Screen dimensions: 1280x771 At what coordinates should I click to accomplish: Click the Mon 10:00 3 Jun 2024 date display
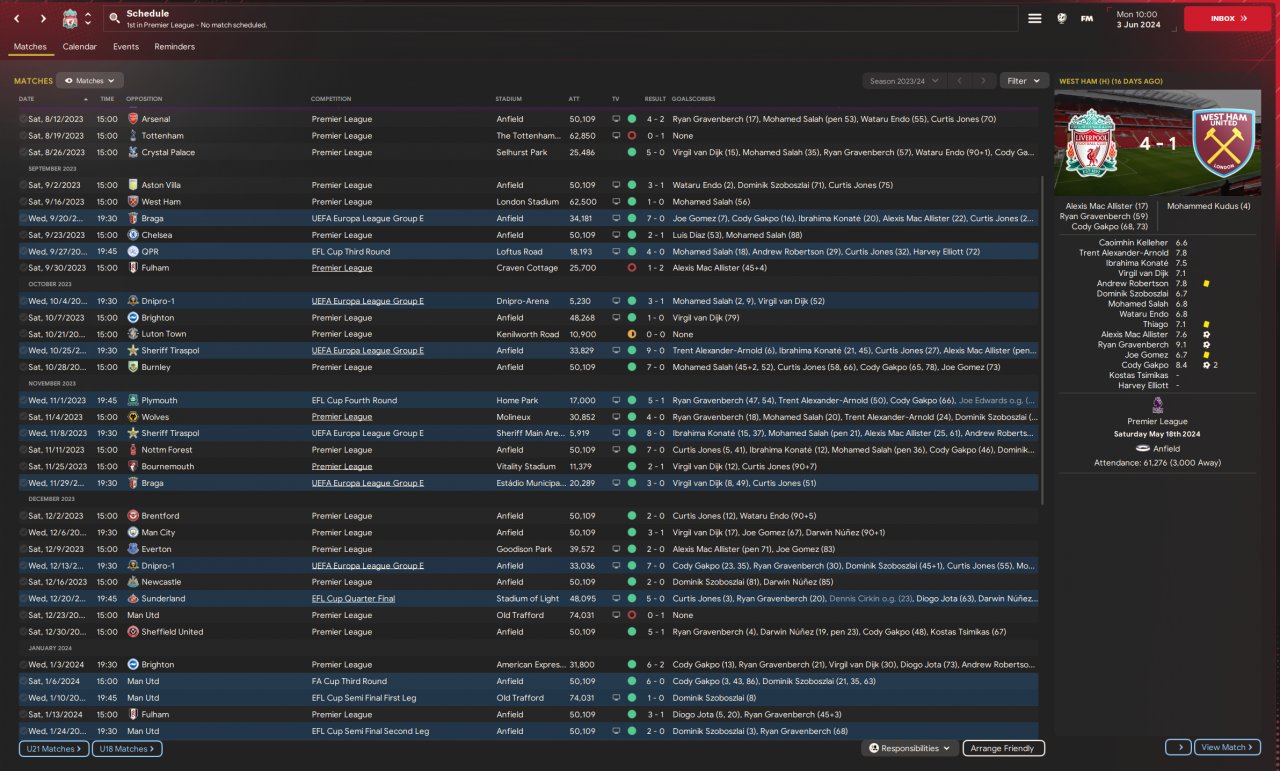(1138, 19)
